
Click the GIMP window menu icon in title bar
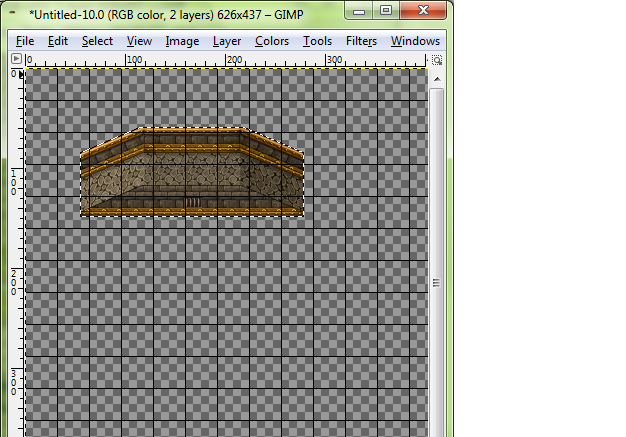click(x=13, y=12)
